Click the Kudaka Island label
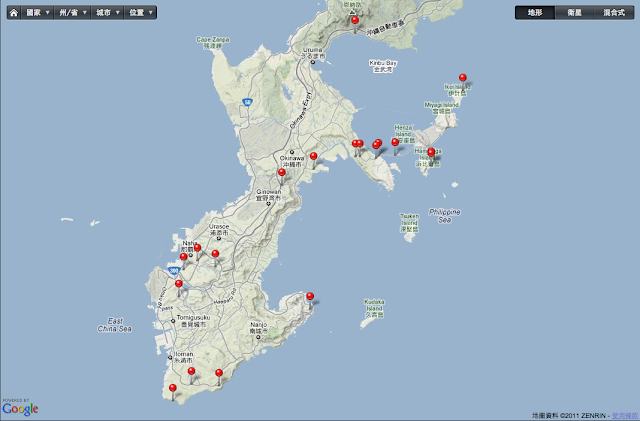The width and height of the screenshot is (640, 421). 374,309
